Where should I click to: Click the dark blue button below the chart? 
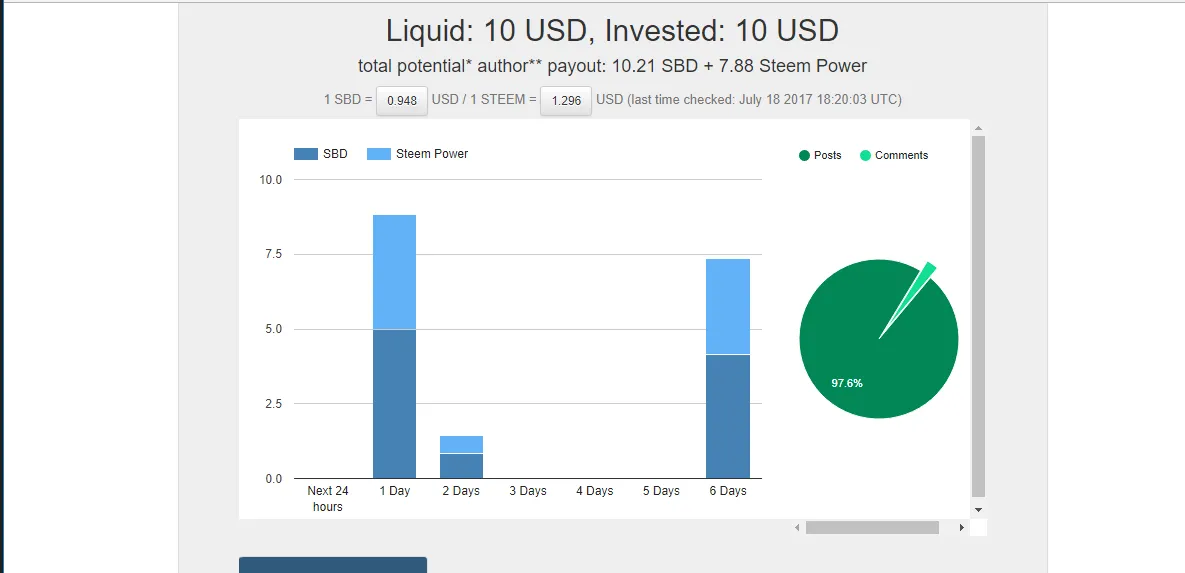click(x=333, y=565)
